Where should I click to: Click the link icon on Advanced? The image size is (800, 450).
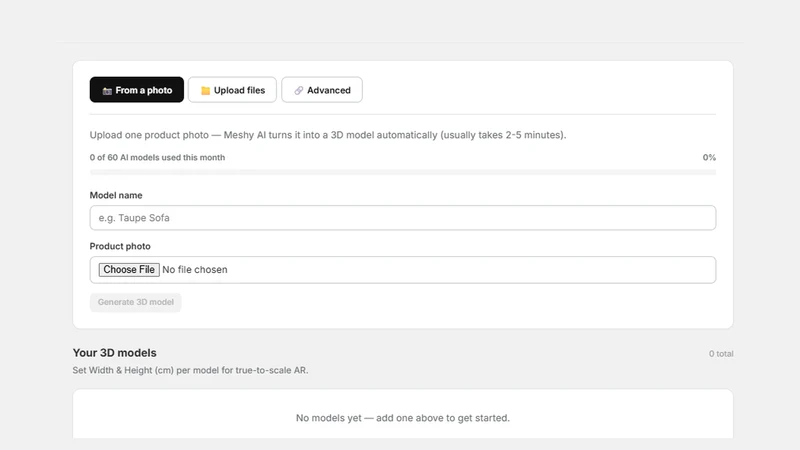[x=298, y=90]
